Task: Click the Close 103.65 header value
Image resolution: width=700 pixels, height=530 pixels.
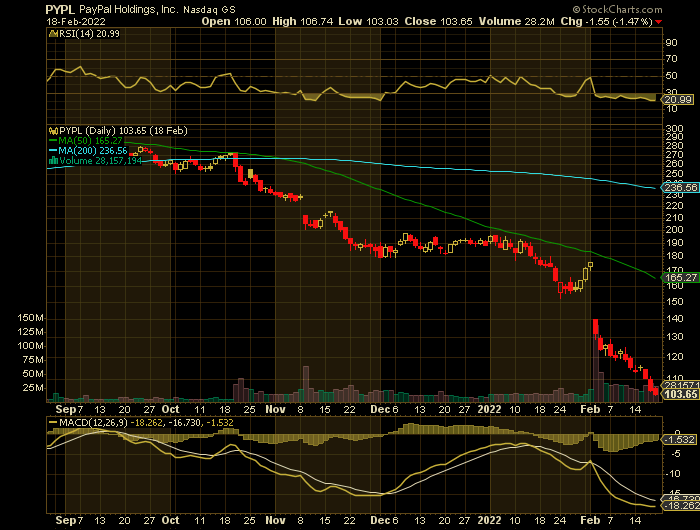Action: coord(438,21)
